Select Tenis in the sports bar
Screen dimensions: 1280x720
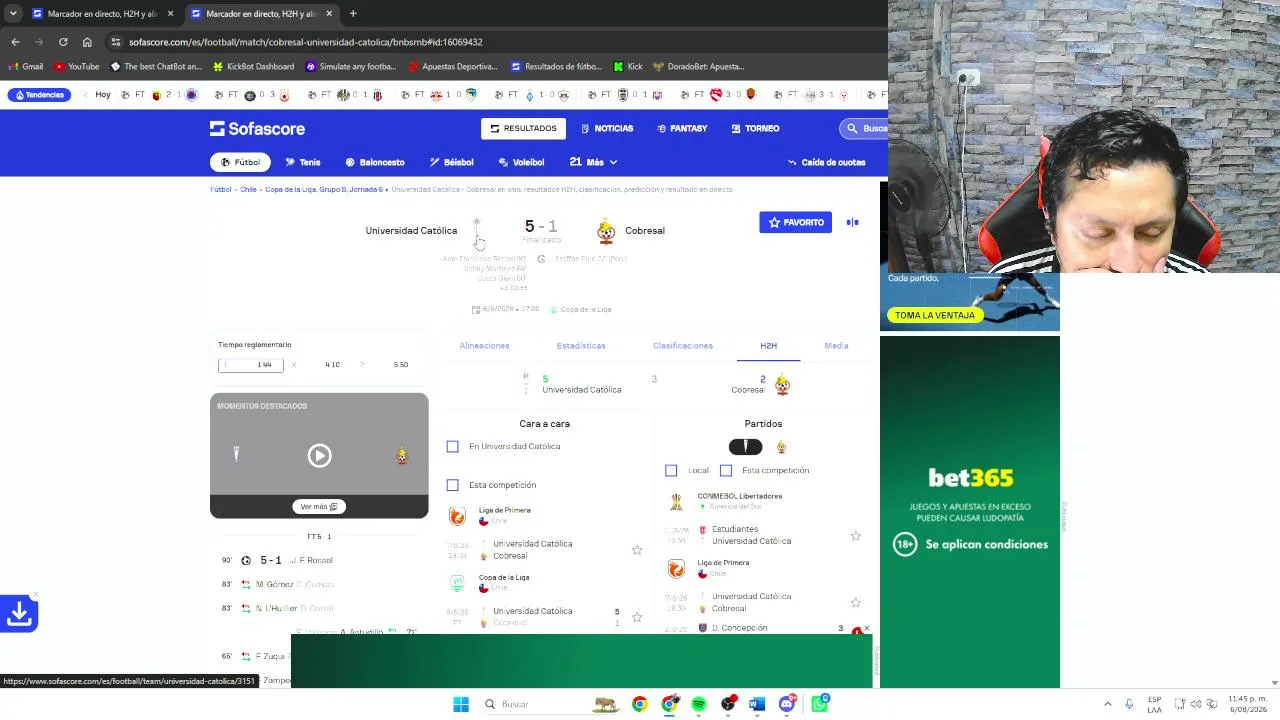click(x=303, y=162)
